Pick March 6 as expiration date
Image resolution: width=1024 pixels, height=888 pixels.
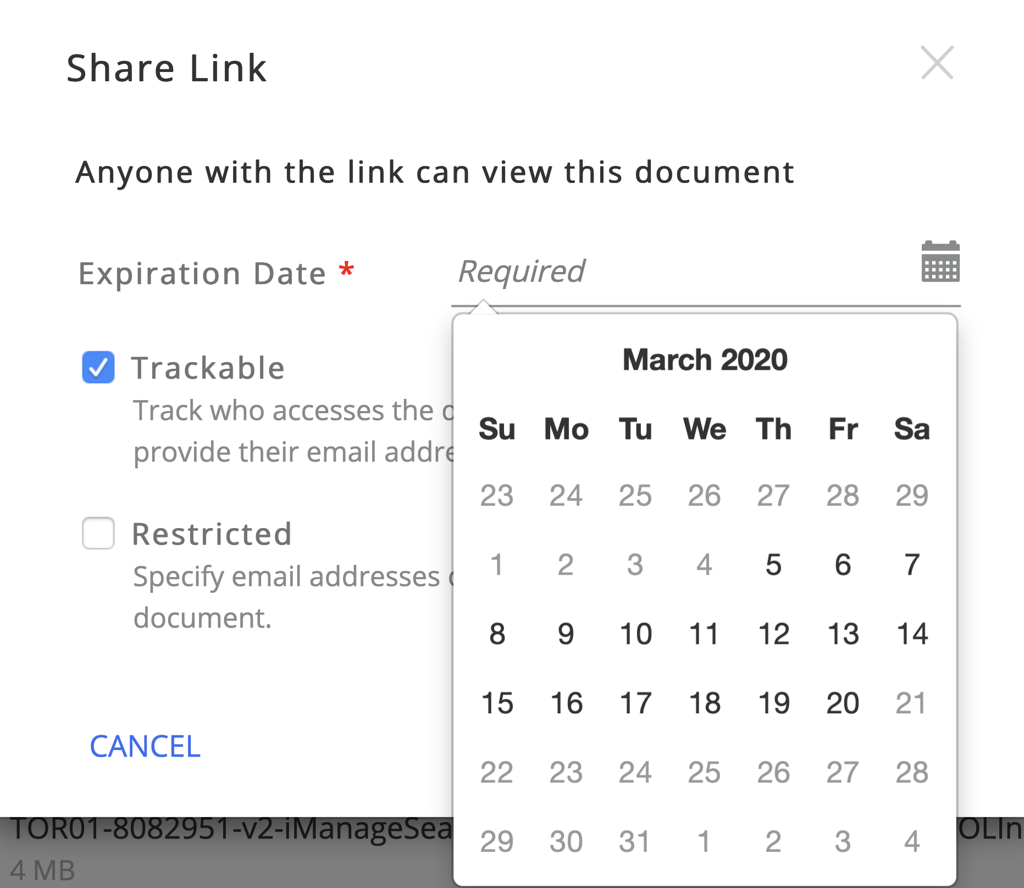click(843, 565)
